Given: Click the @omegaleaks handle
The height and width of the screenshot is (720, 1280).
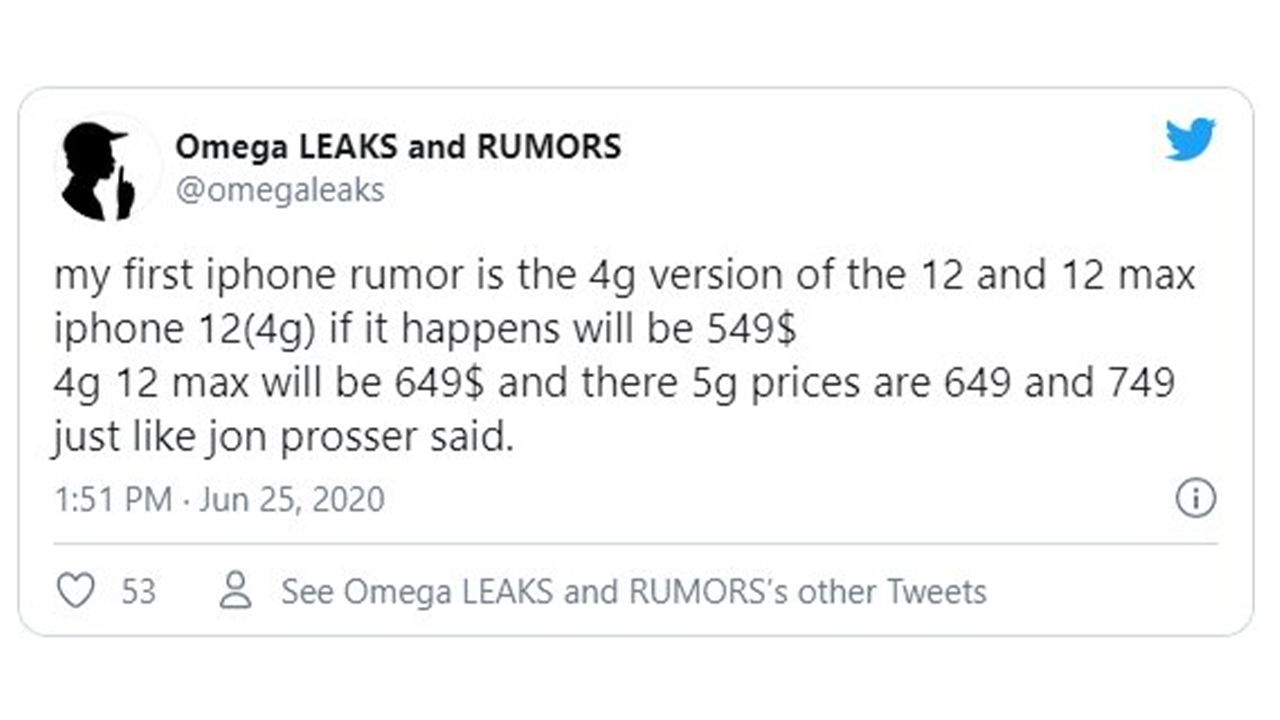Looking at the screenshot, I should [x=280, y=190].
